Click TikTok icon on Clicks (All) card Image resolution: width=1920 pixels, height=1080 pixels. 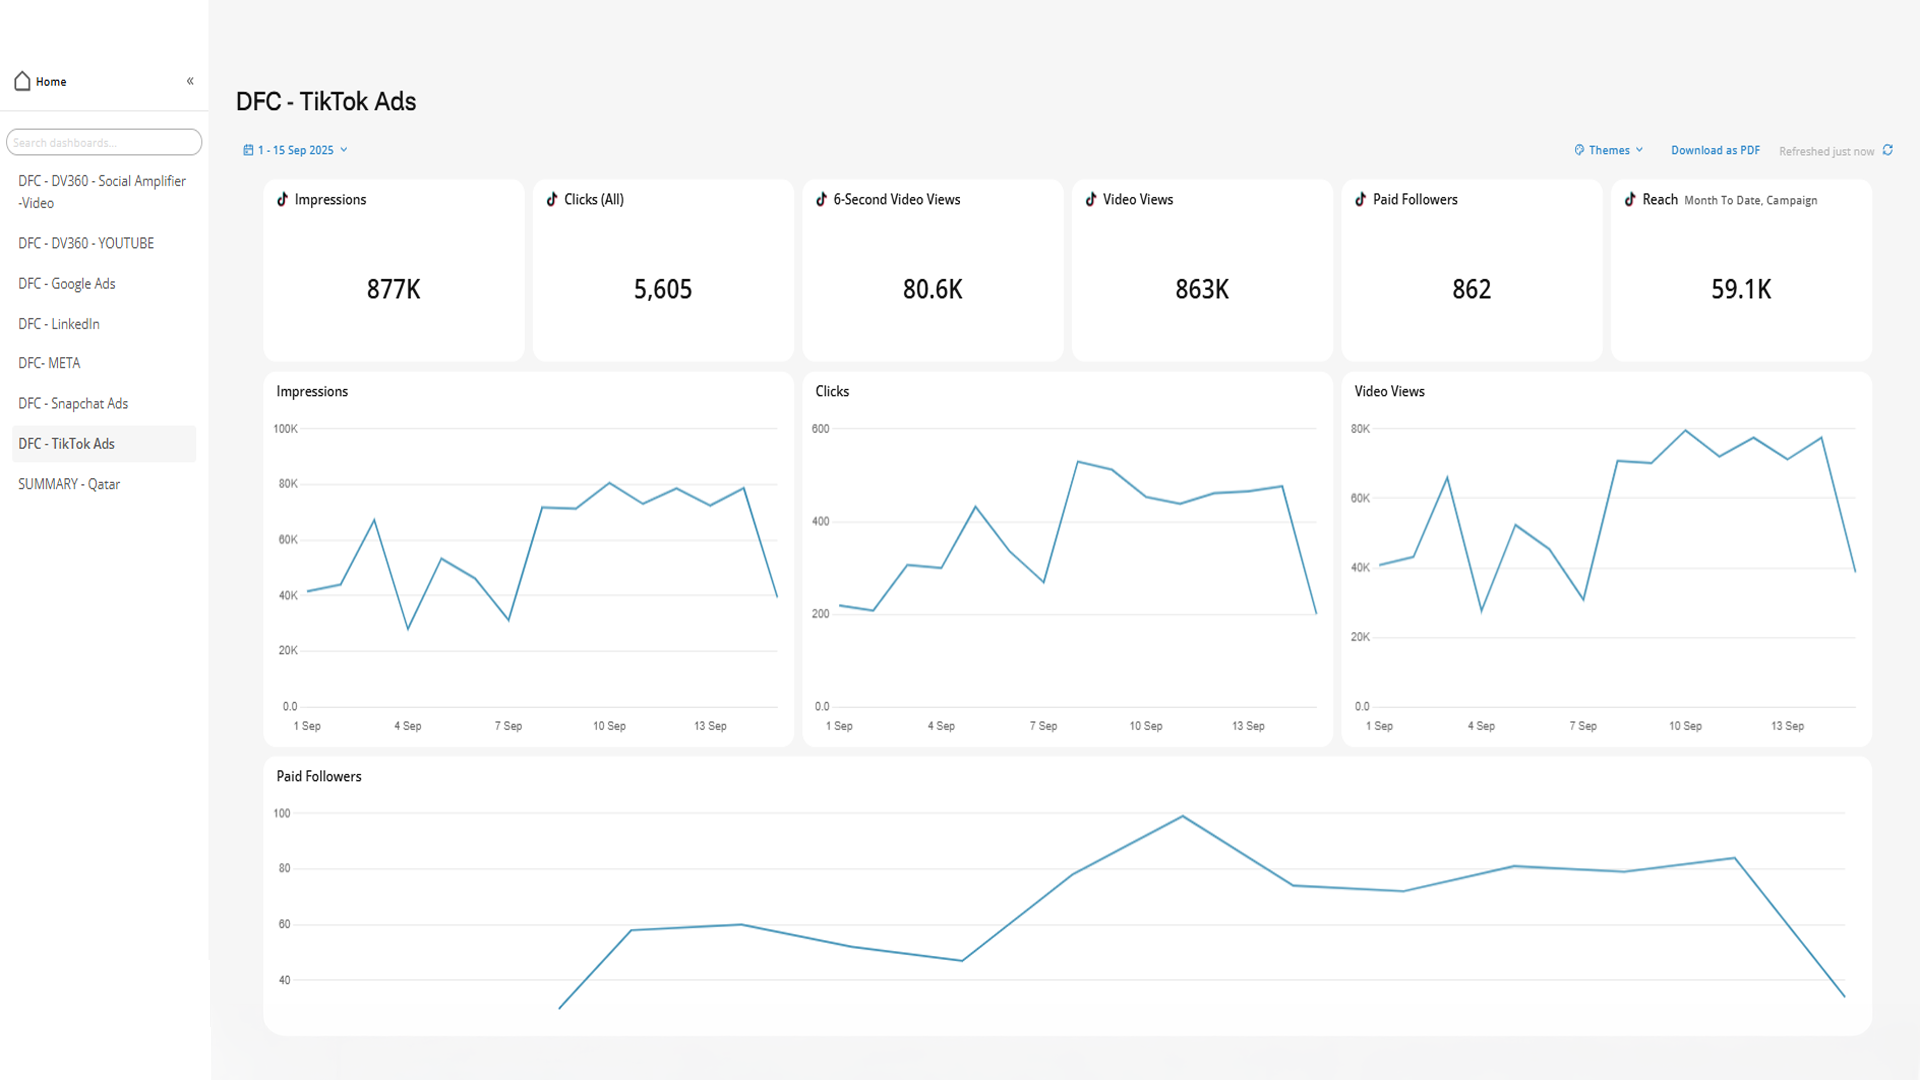point(552,199)
